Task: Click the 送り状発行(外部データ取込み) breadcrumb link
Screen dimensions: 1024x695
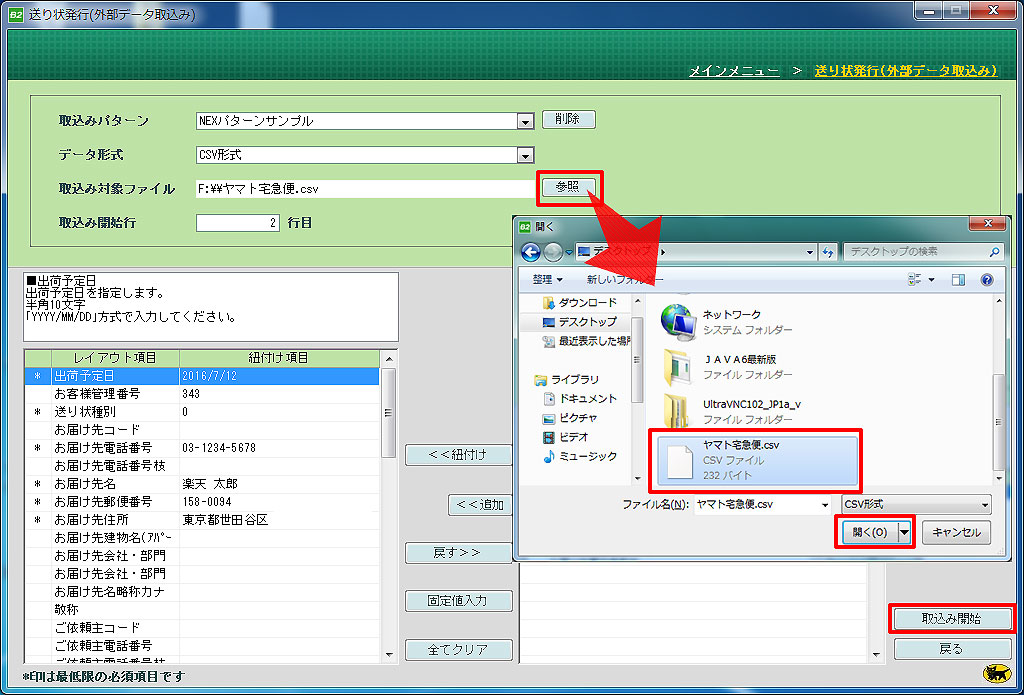Action: pos(906,71)
